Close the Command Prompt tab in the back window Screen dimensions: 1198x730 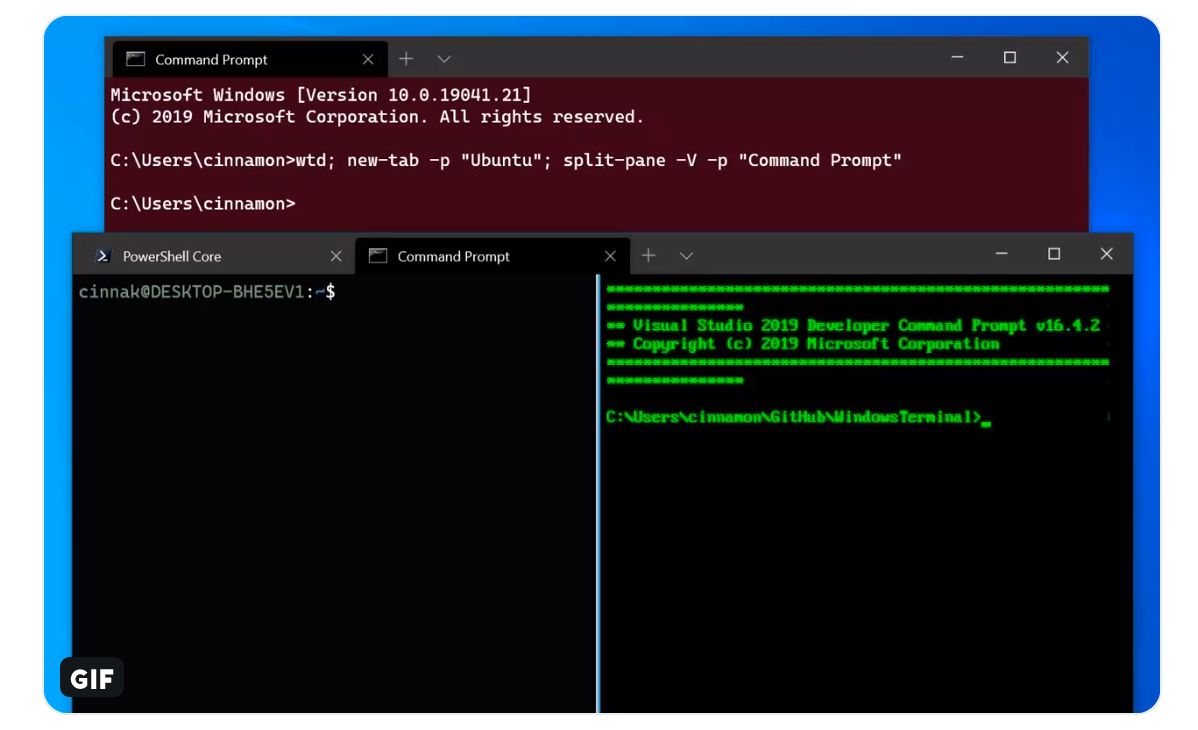(368, 59)
